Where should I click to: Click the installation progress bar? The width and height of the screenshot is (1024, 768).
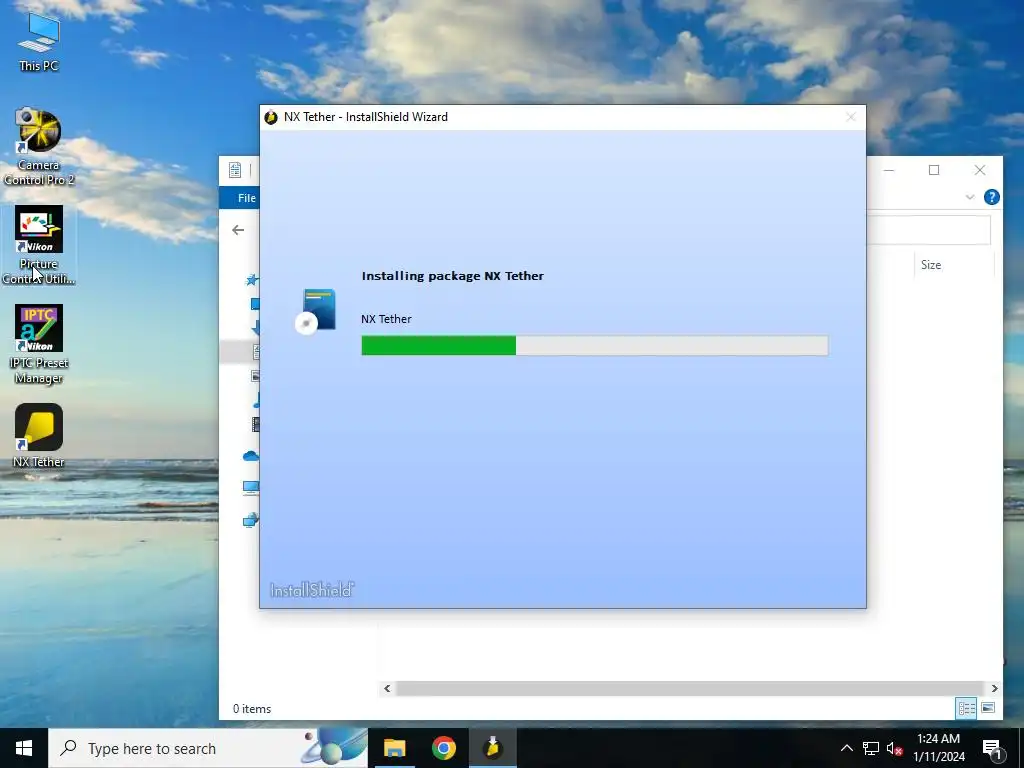coord(594,345)
